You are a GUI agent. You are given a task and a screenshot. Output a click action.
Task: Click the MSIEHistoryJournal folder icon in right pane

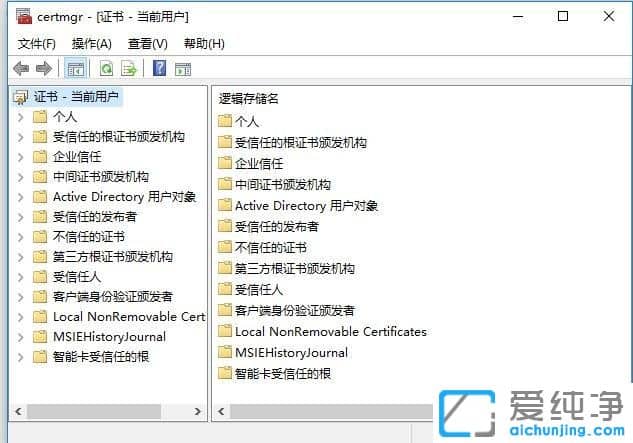[225, 352]
